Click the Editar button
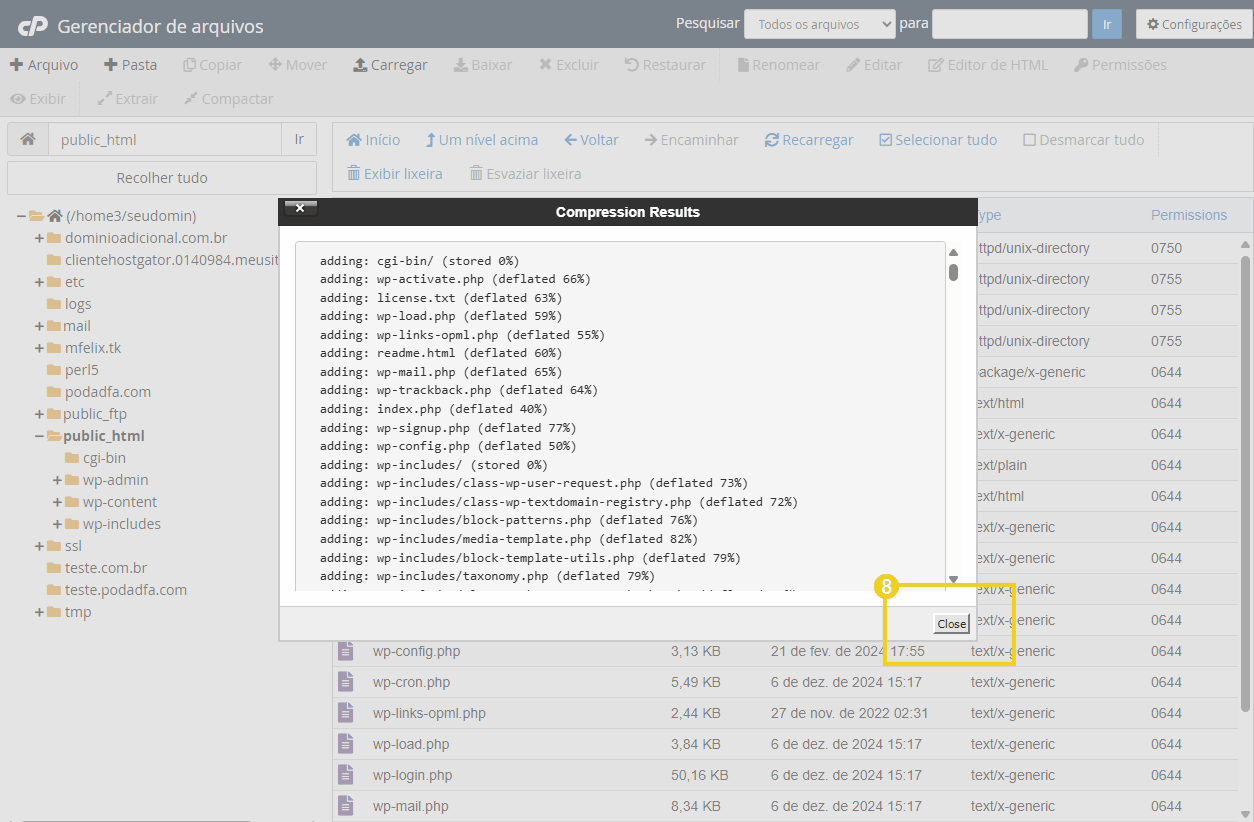The width and height of the screenshot is (1254, 822). pyautogui.click(x=873, y=65)
